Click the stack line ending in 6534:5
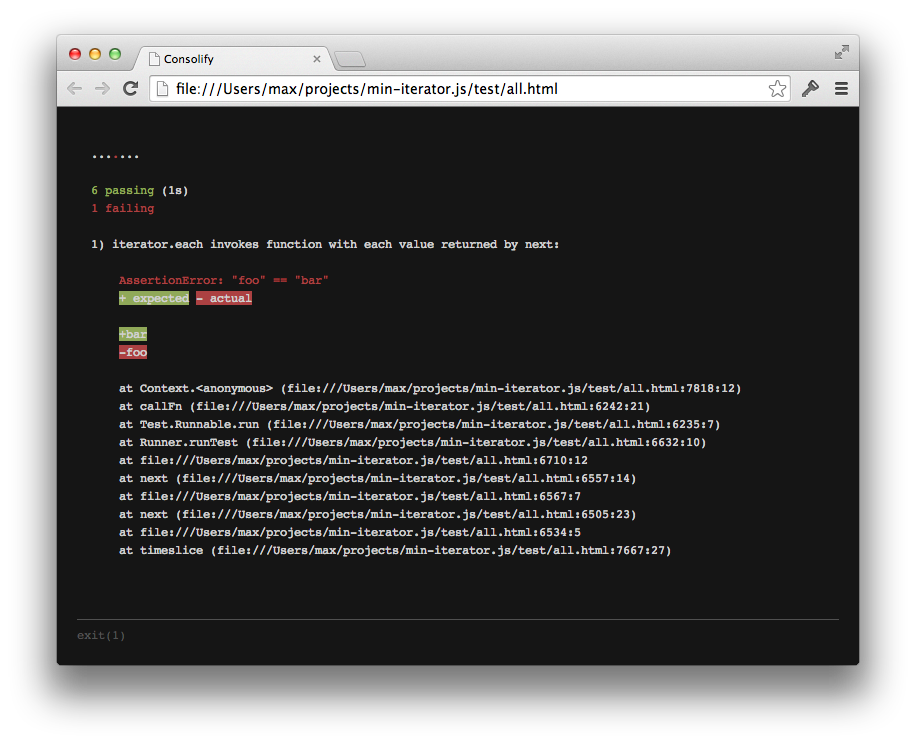Screen dimensions: 916x744 (350, 533)
